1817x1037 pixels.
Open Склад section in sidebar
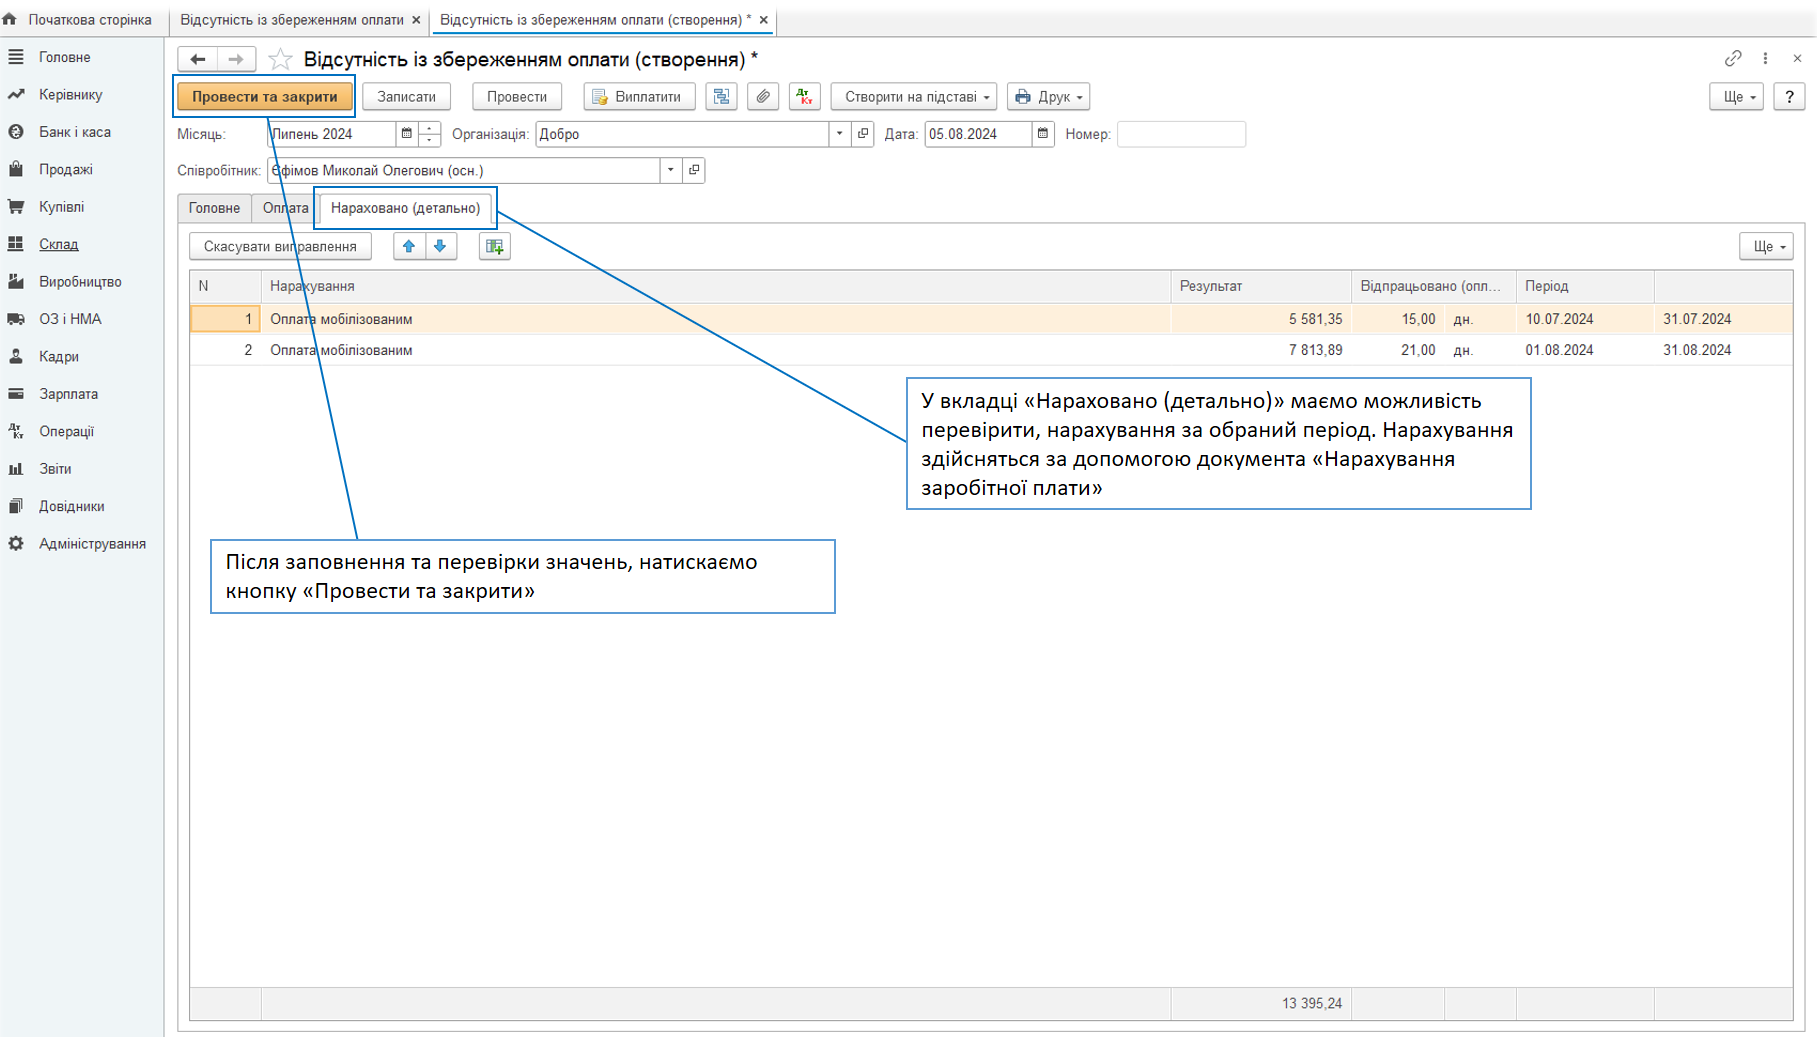[58, 244]
